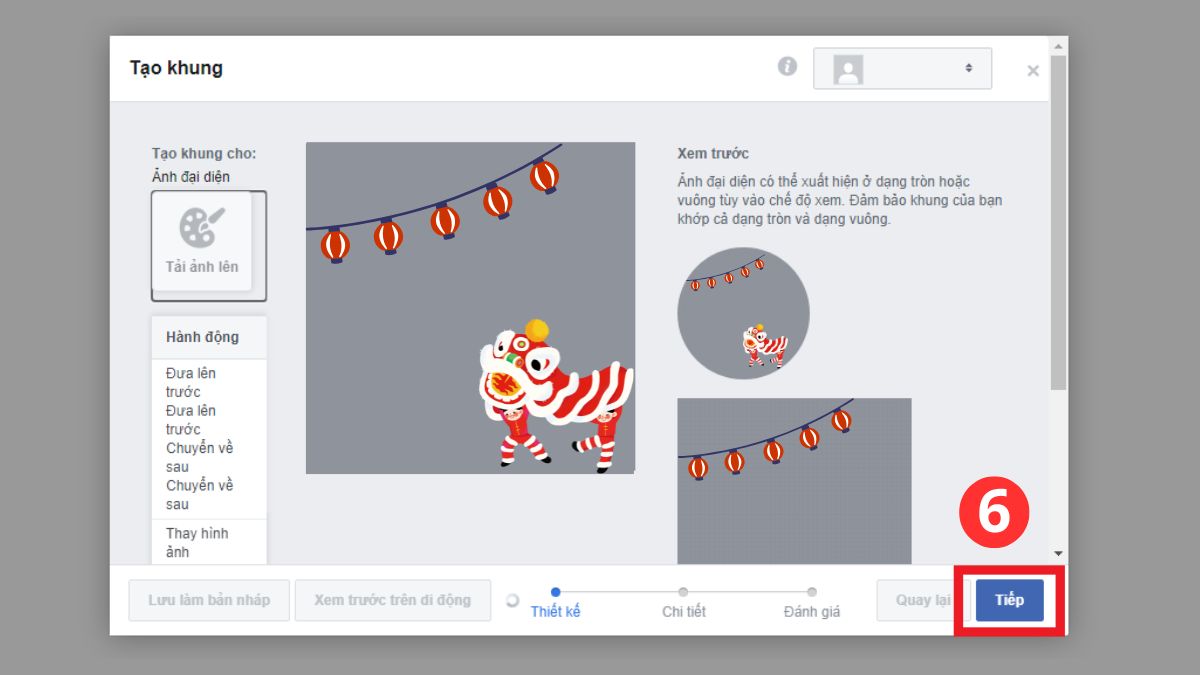Jump to the Chi tiết step dot

click(683, 591)
